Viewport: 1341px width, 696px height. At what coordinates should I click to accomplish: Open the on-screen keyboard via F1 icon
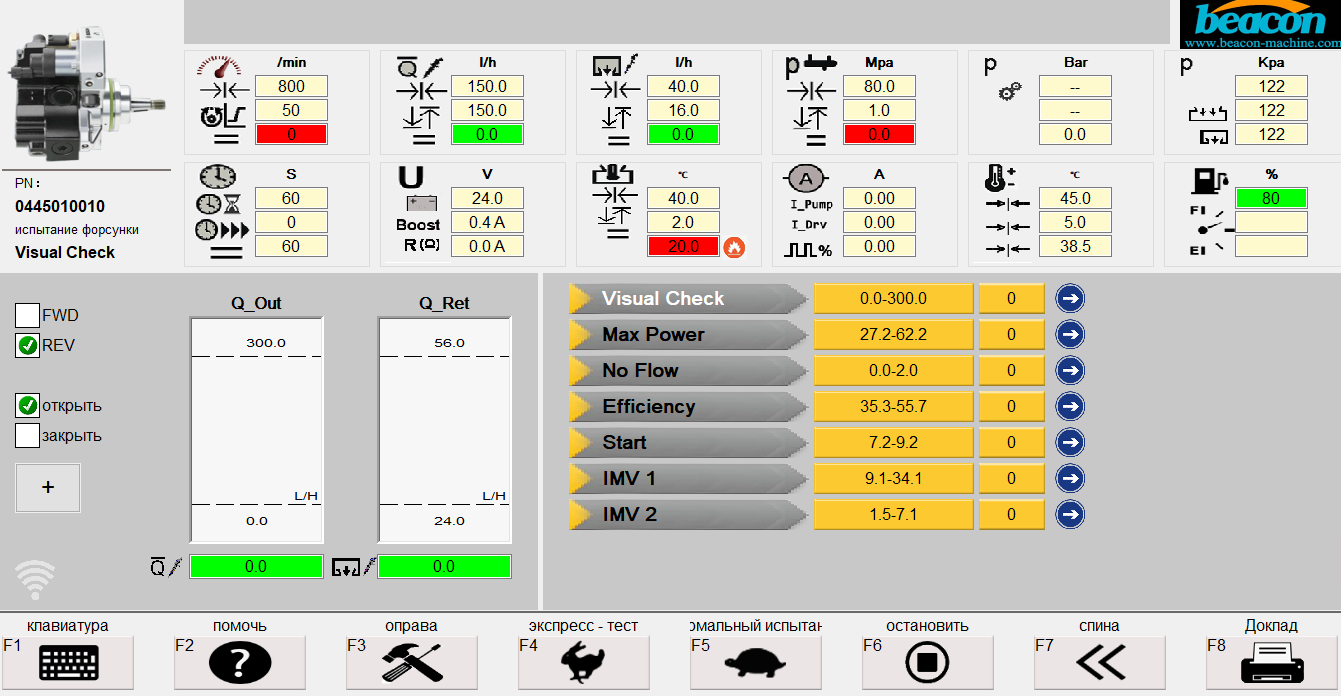pyautogui.click(x=70, y=662)
